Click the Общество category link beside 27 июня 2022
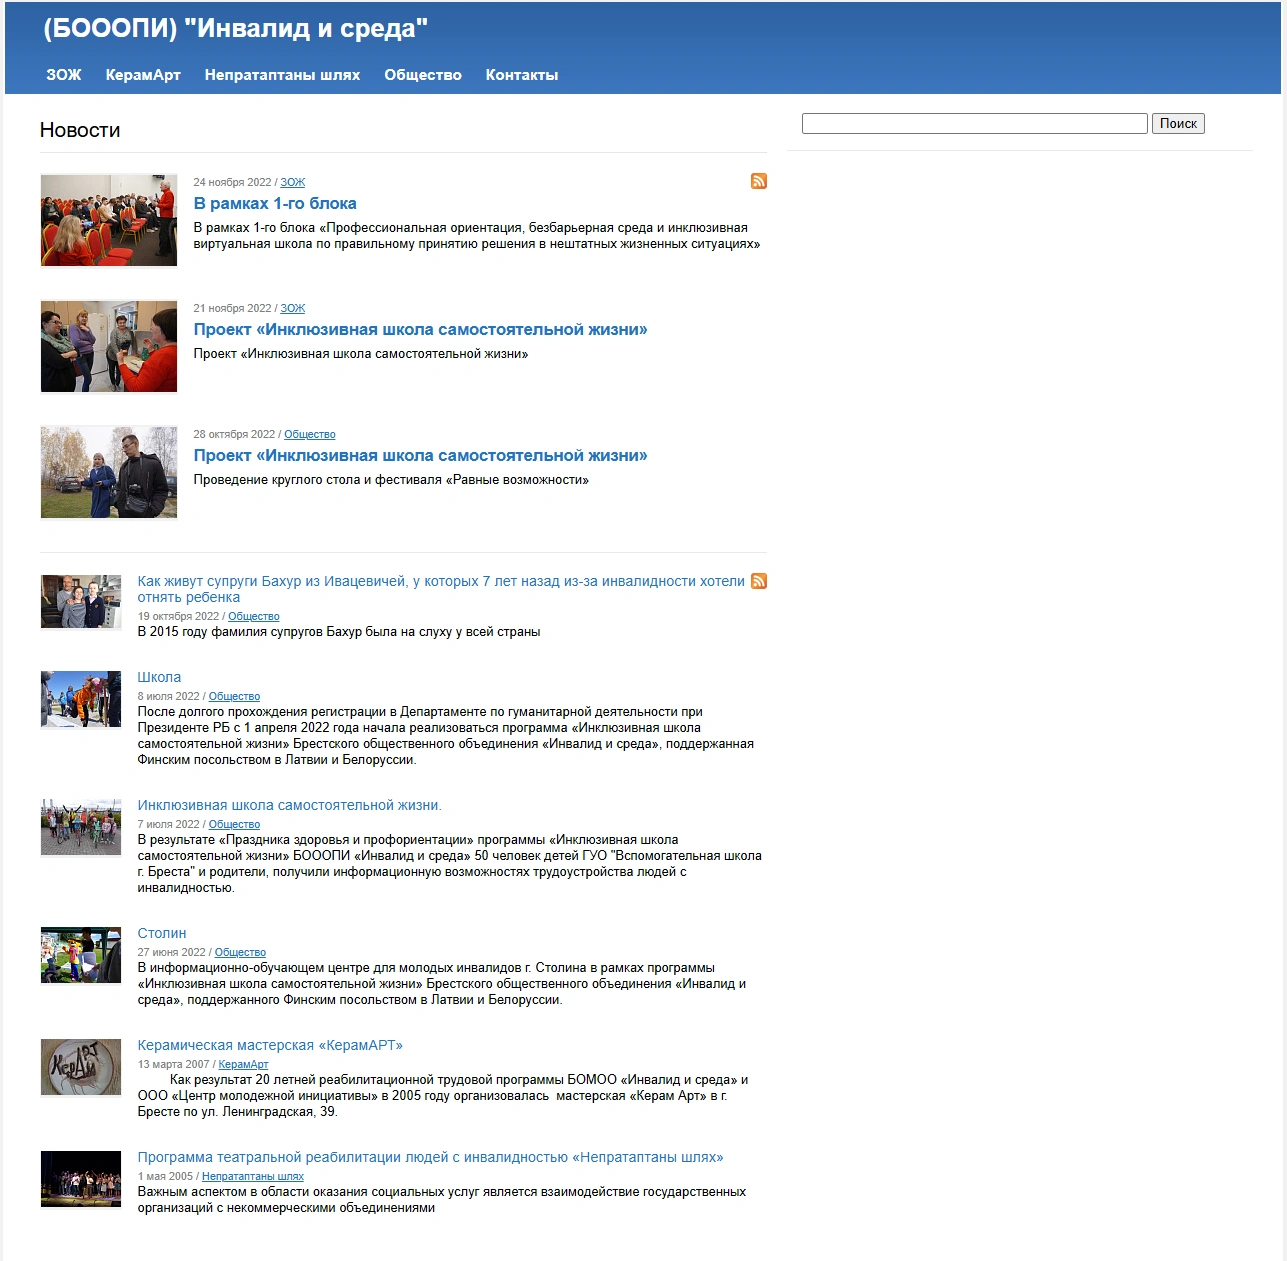Screen dimensions: 1287x1261 click(241, 952)
